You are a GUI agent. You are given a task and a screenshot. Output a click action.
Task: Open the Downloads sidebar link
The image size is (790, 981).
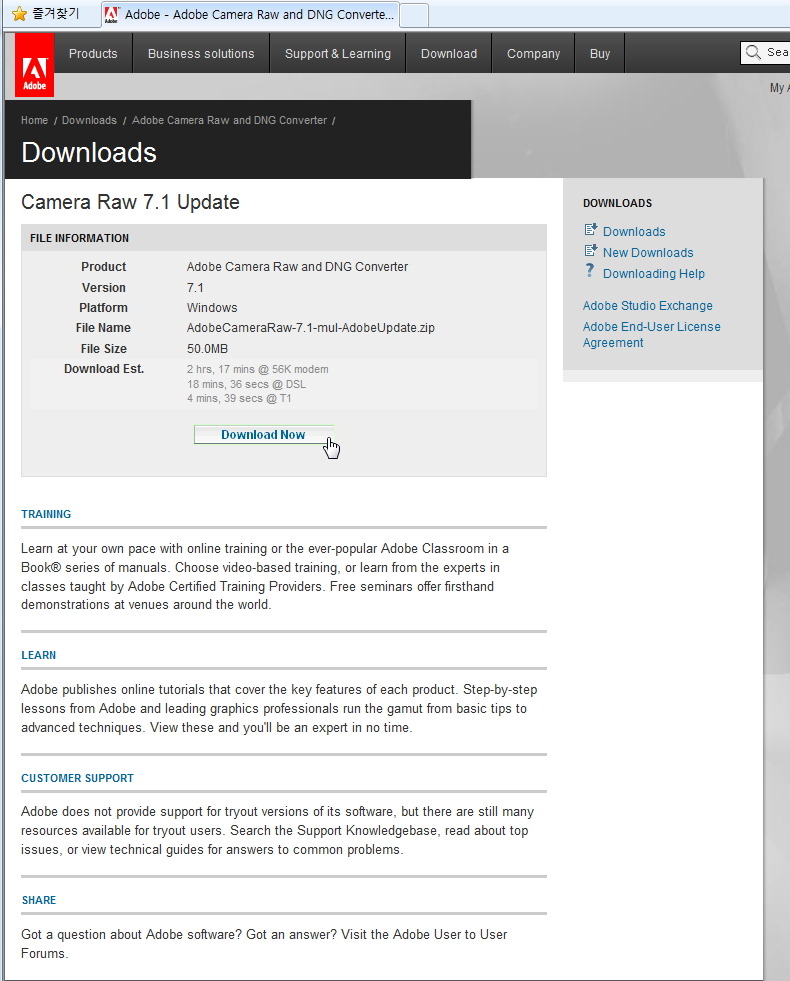click(x=634, y=231)
